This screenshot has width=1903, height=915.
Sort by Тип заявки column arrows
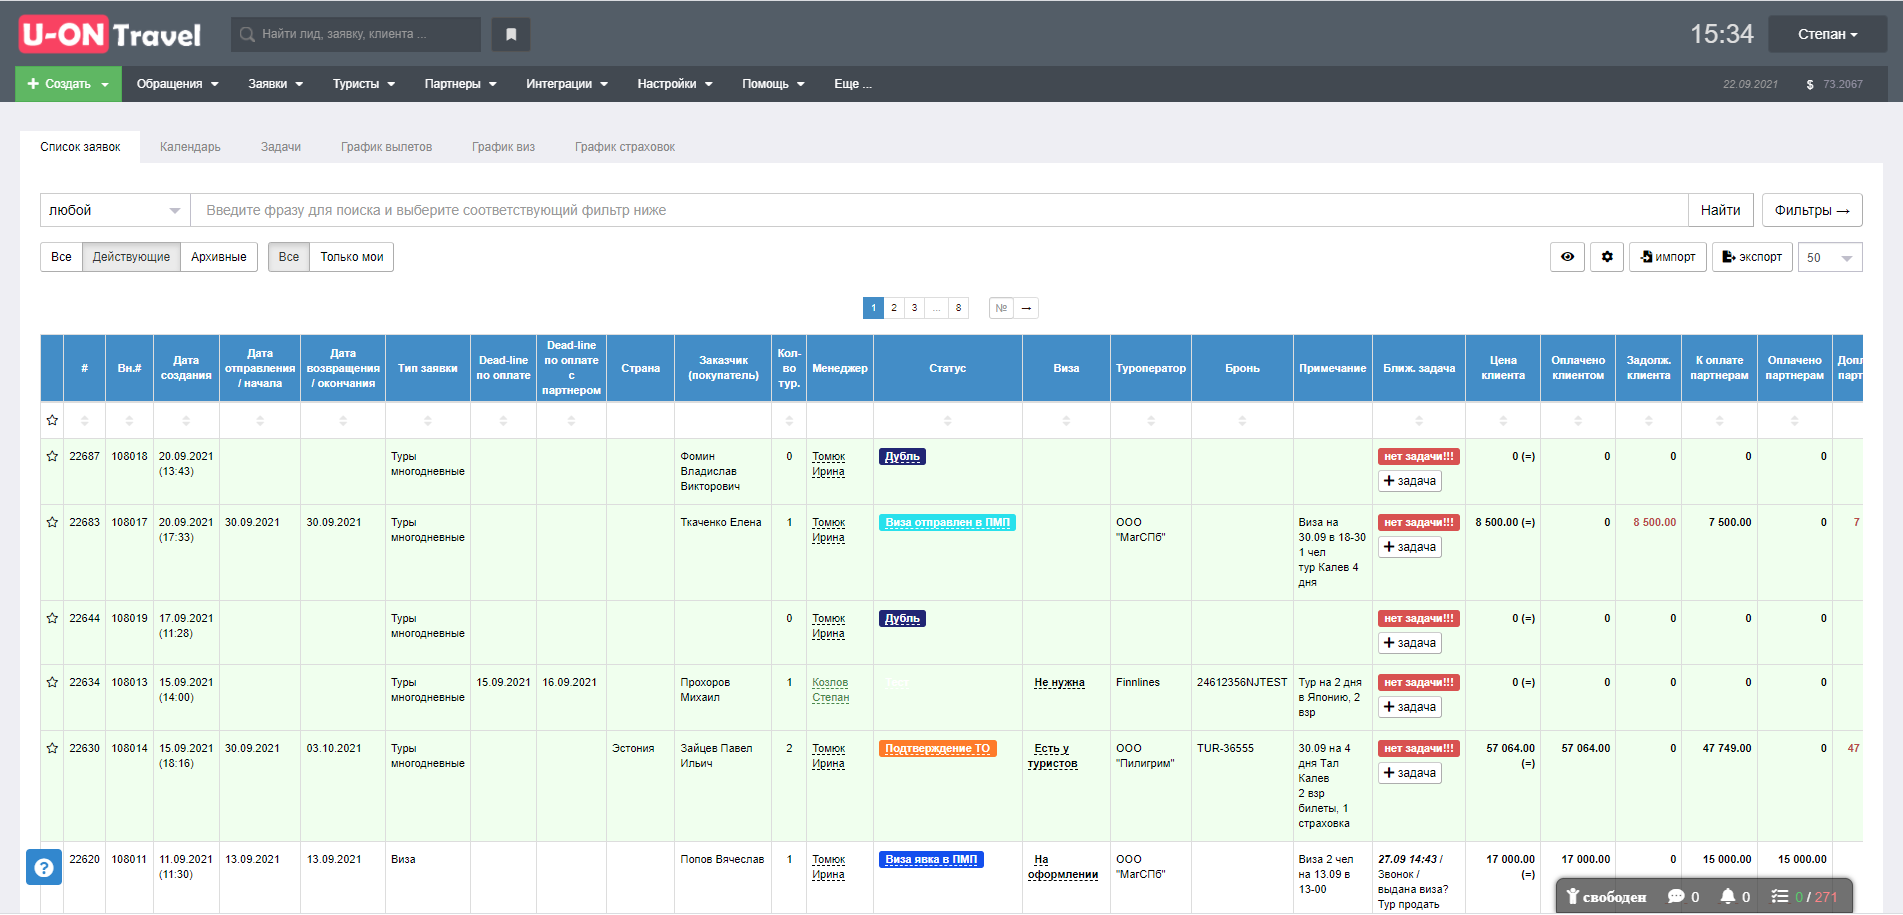click(428, 421)
